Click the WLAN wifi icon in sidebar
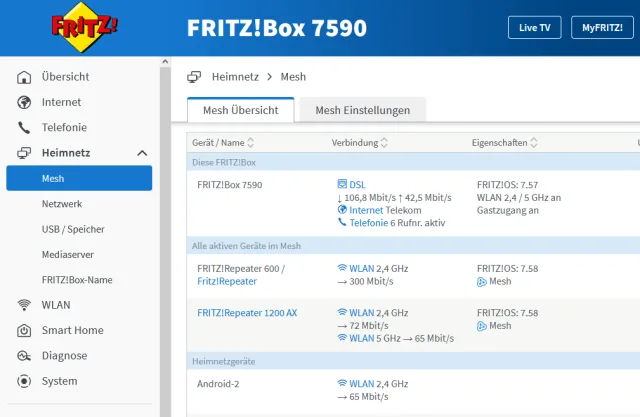 (24, 305)
